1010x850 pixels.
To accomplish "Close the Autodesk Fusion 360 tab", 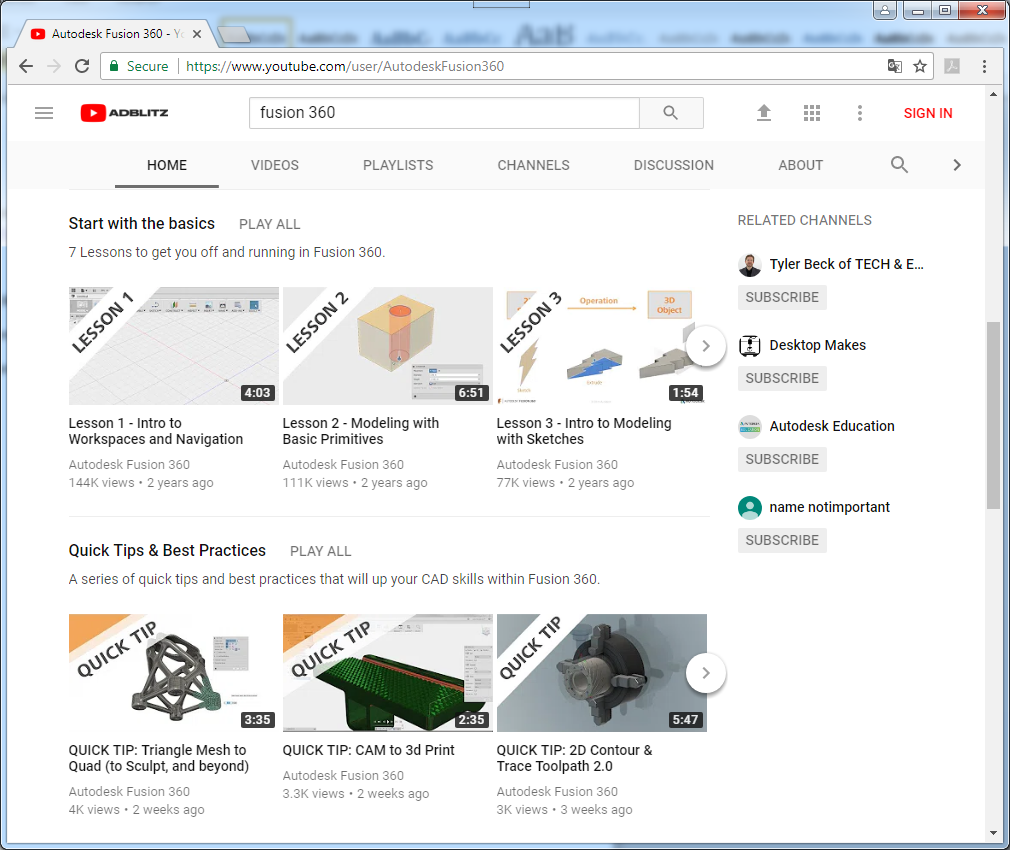I will pyautogui.click(x=197, y=34).
